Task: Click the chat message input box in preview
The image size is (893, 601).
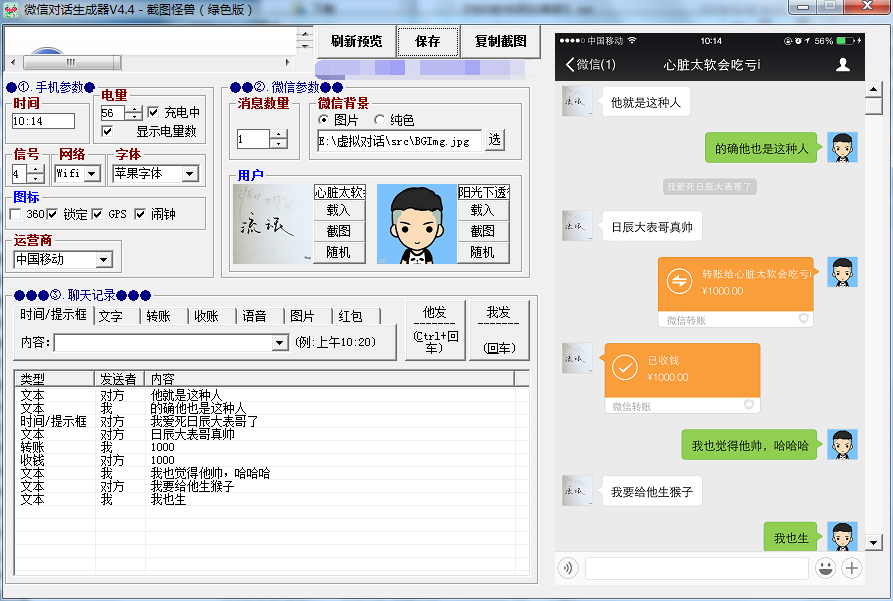Action: [x=697, y=568]
